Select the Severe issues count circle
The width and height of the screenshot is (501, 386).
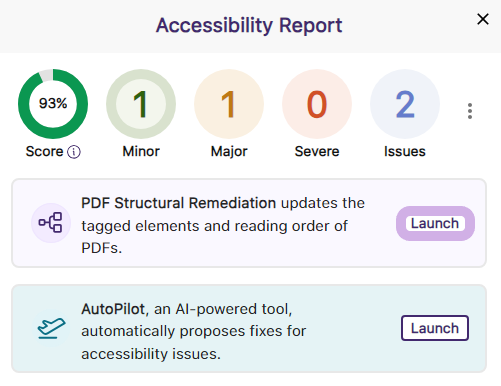click(x=317, y=104)
